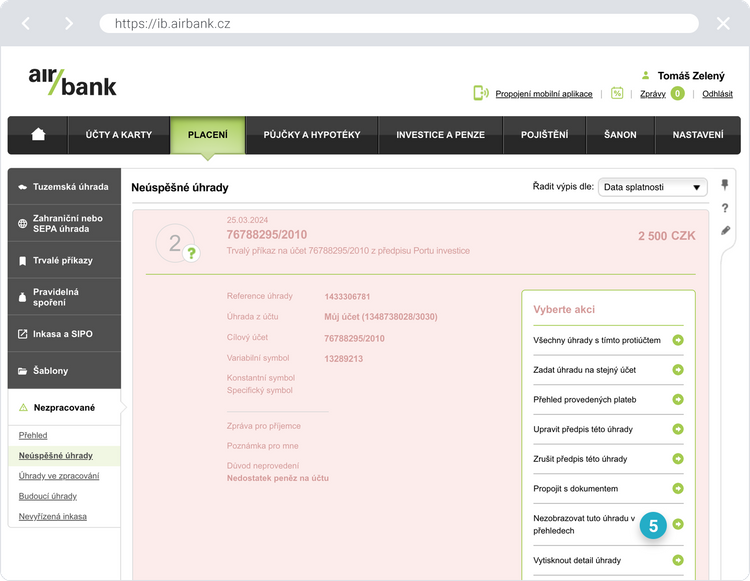Click green arrow next to Propojit s dokumentem

[x=678, y=489]
